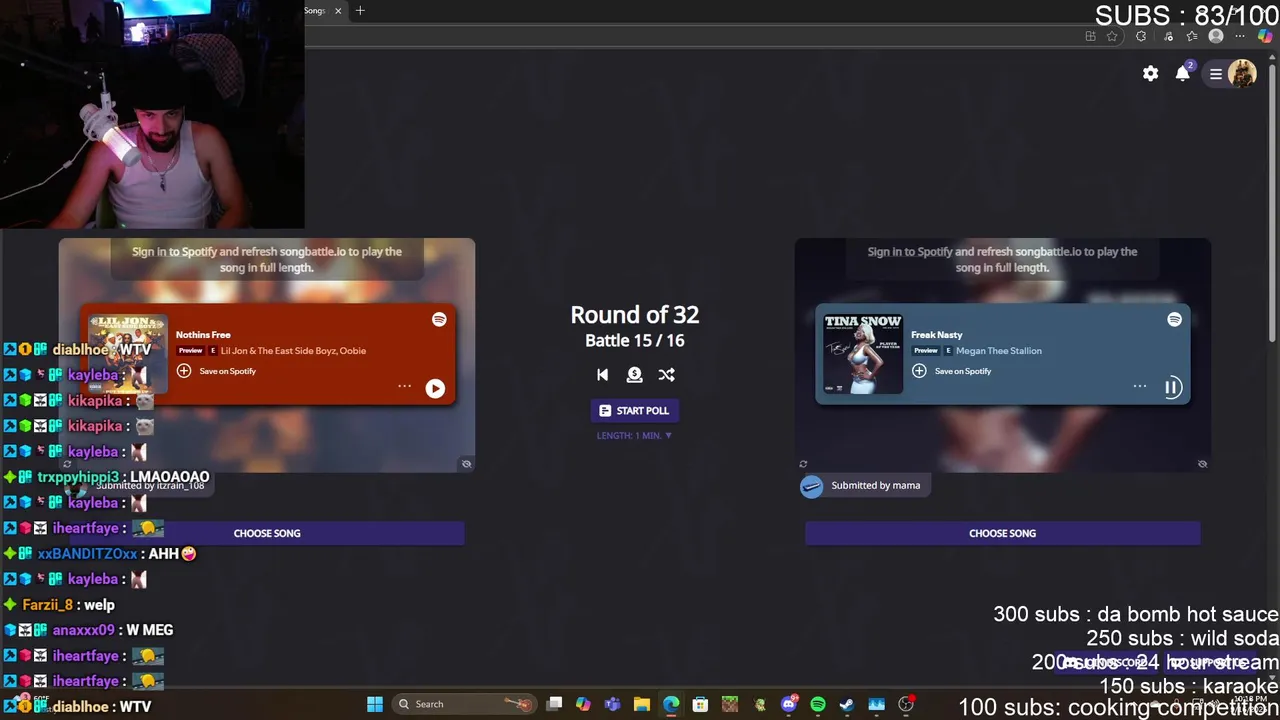Launch Microsoft Teams from taskbar
The image size is (1280, 720).
tap(612, 704)
